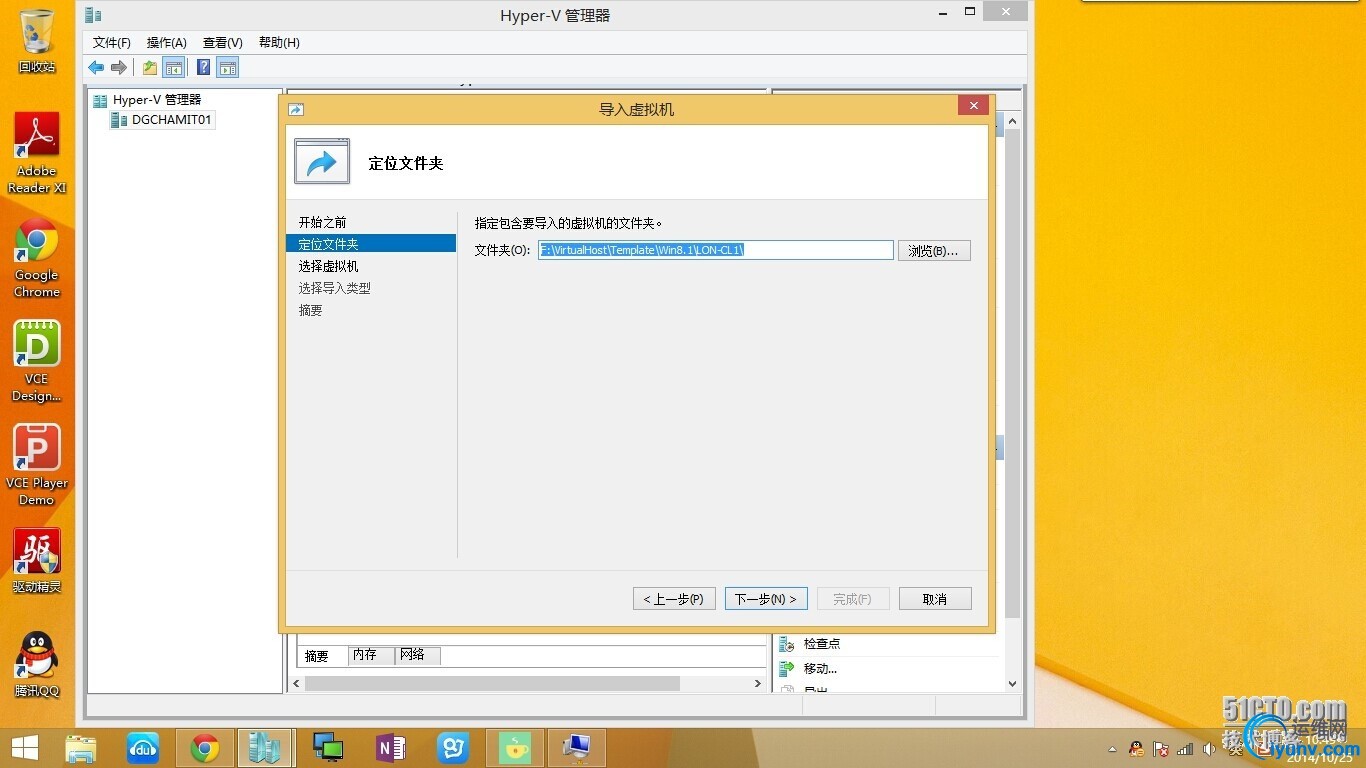Select the 驱动精灵 desktop icon

click(37, 561)
